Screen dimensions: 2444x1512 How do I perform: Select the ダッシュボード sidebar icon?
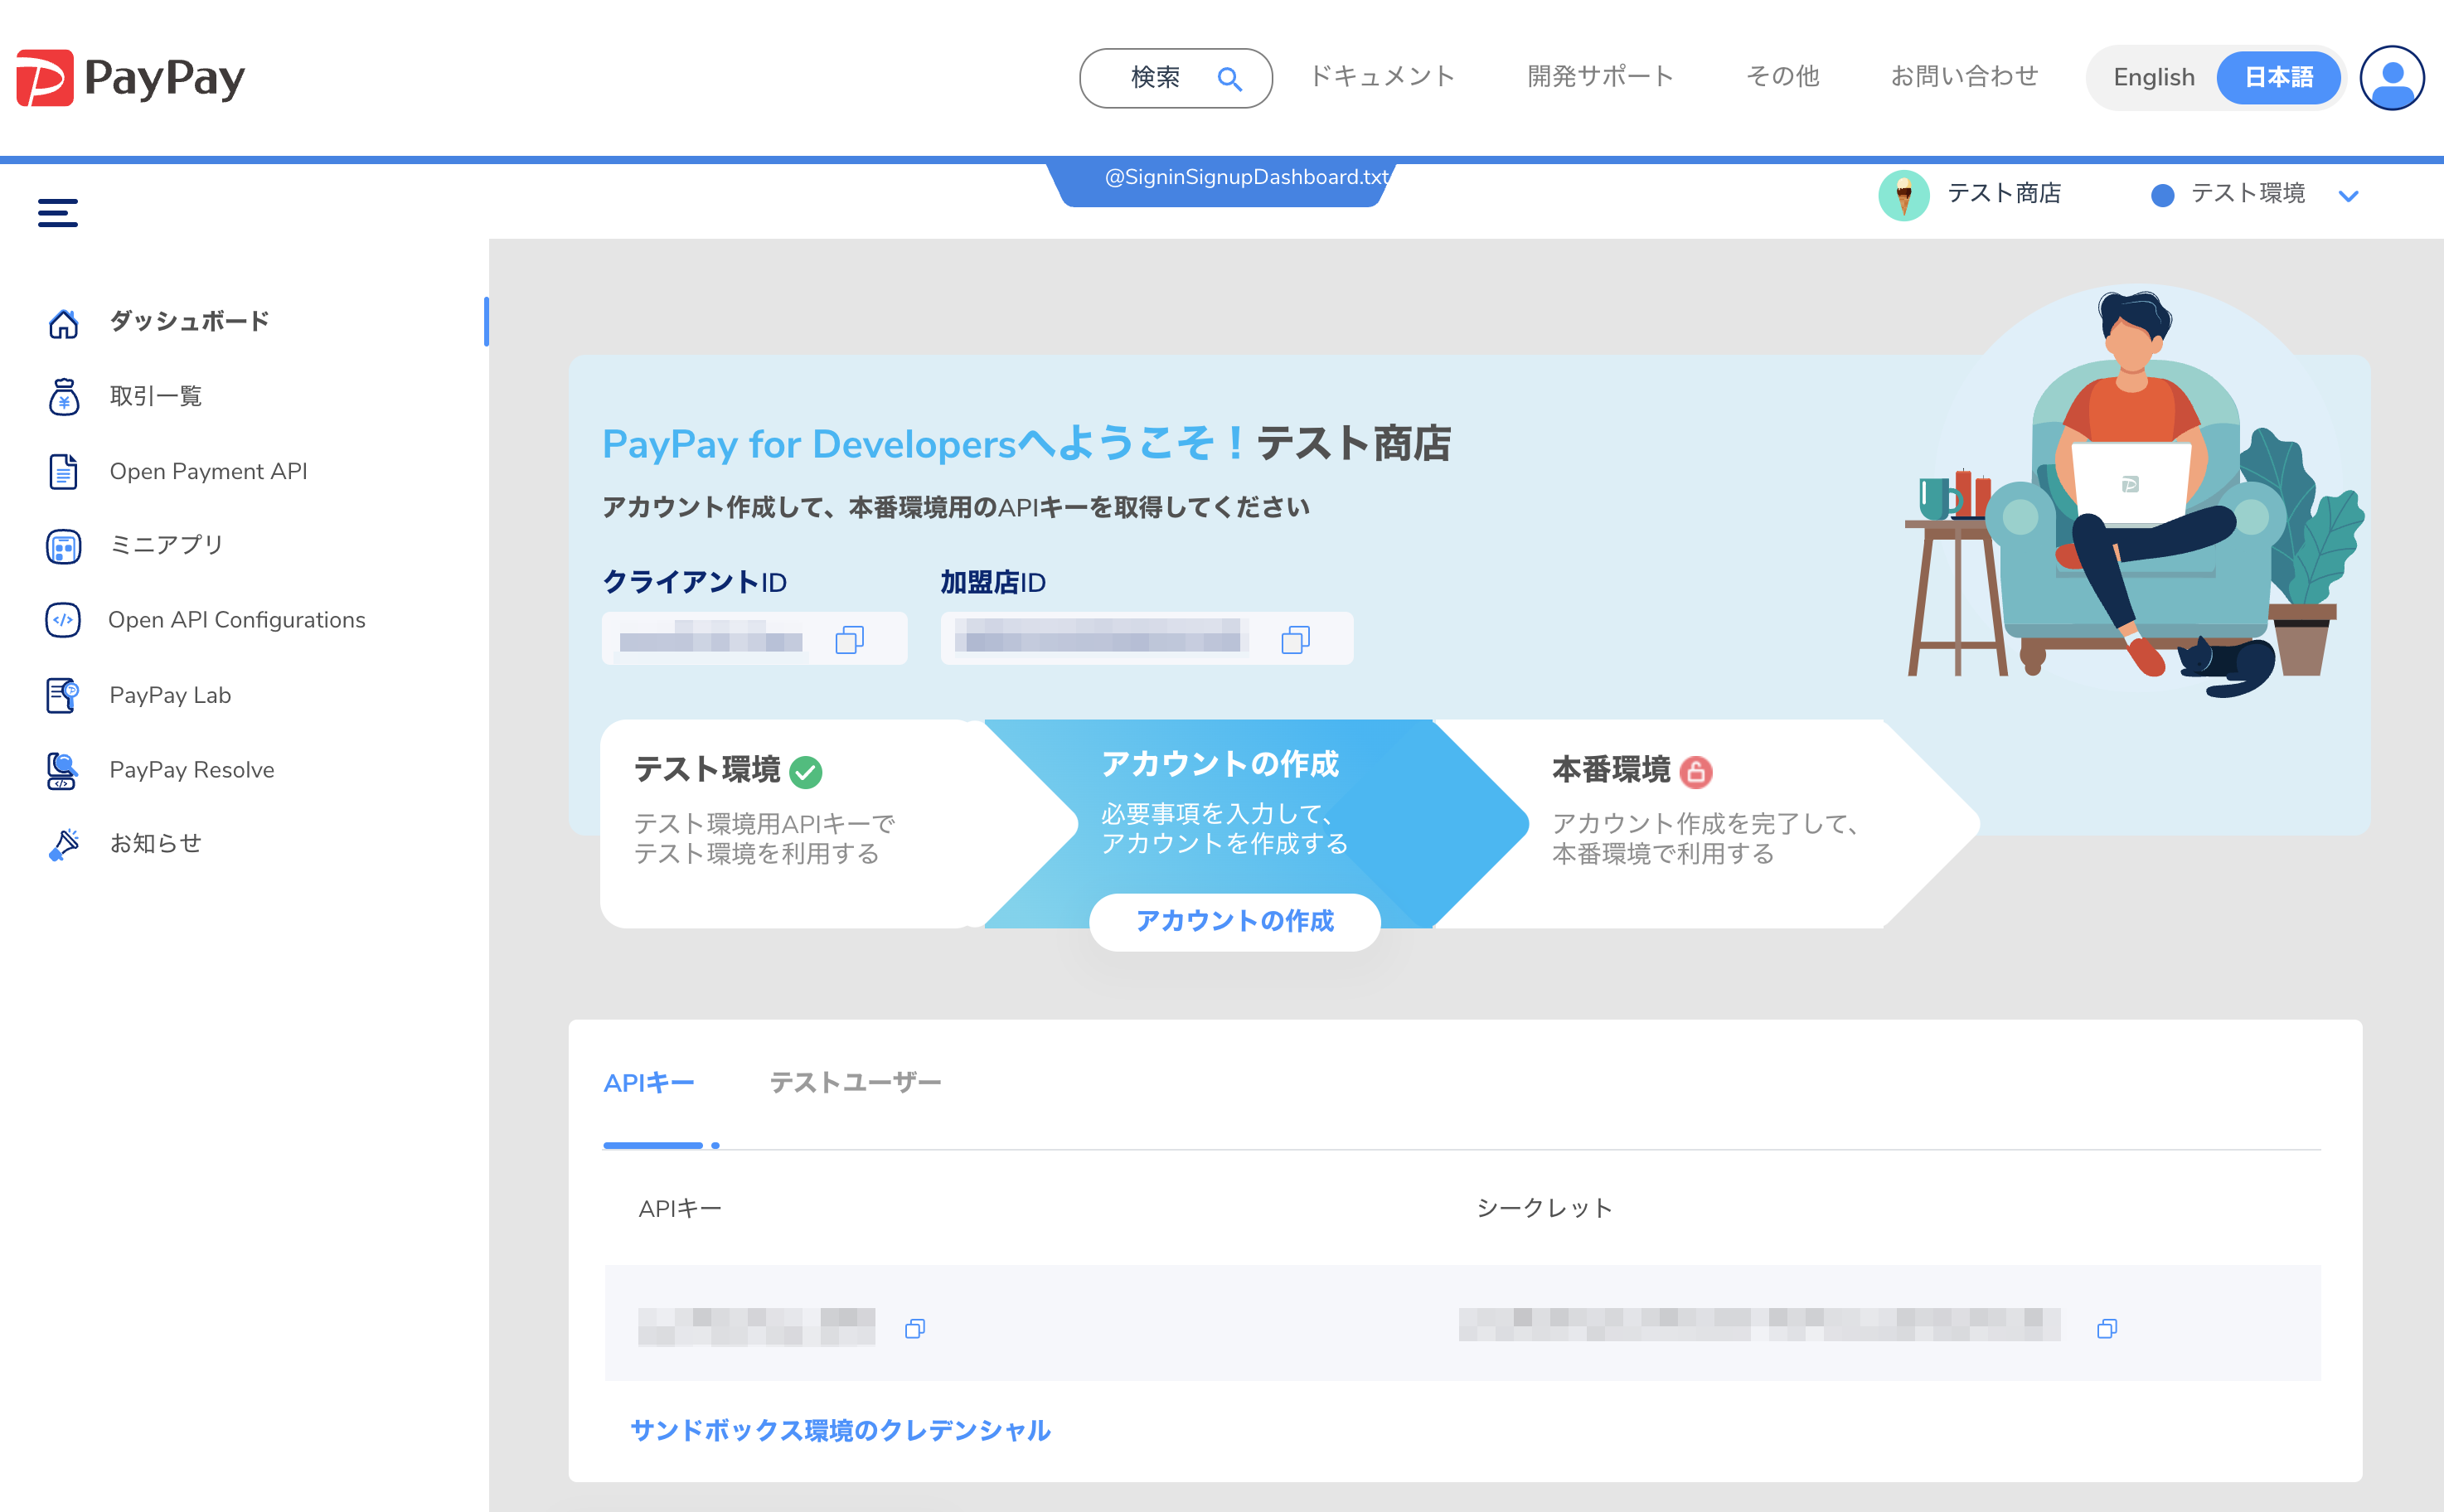pyautogui.click(x=63, y=322)
